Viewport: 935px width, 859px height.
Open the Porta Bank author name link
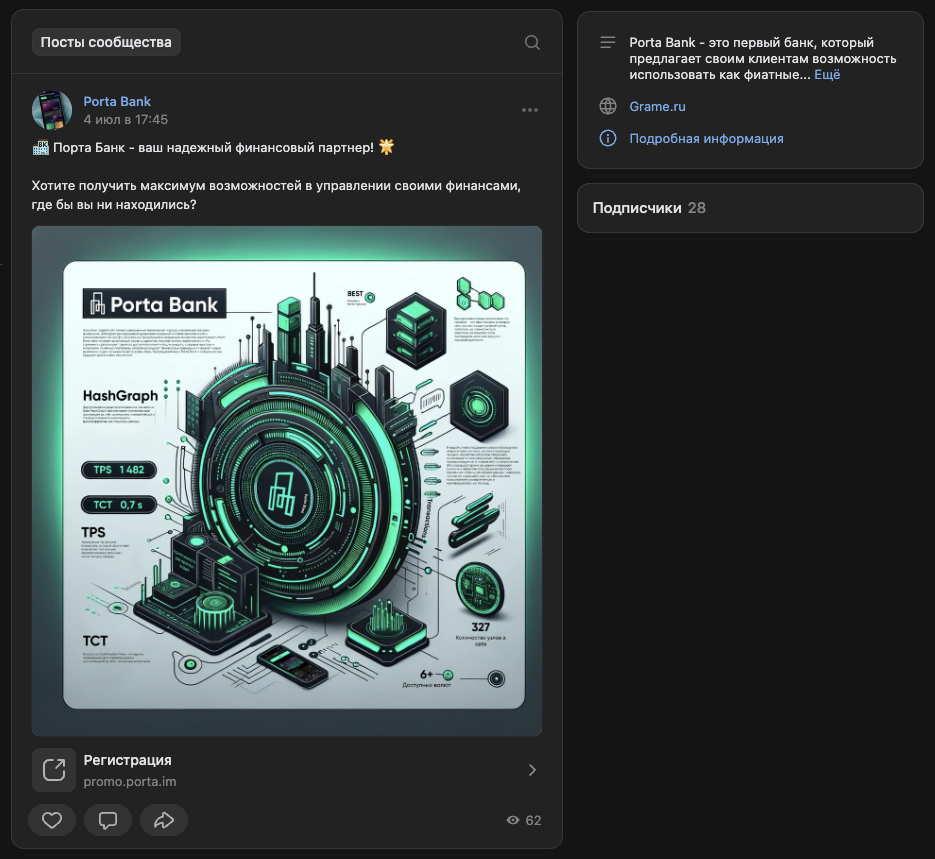pyautogui.click(x=117, y=101)
